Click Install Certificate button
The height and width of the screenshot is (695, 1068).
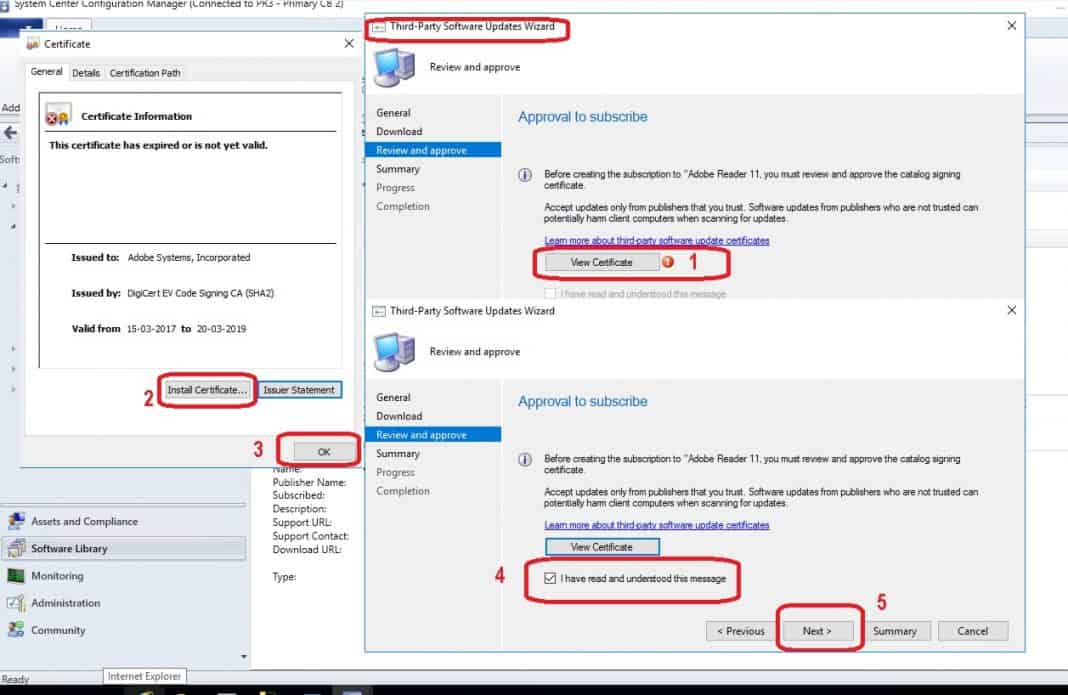tap(207, 390)
